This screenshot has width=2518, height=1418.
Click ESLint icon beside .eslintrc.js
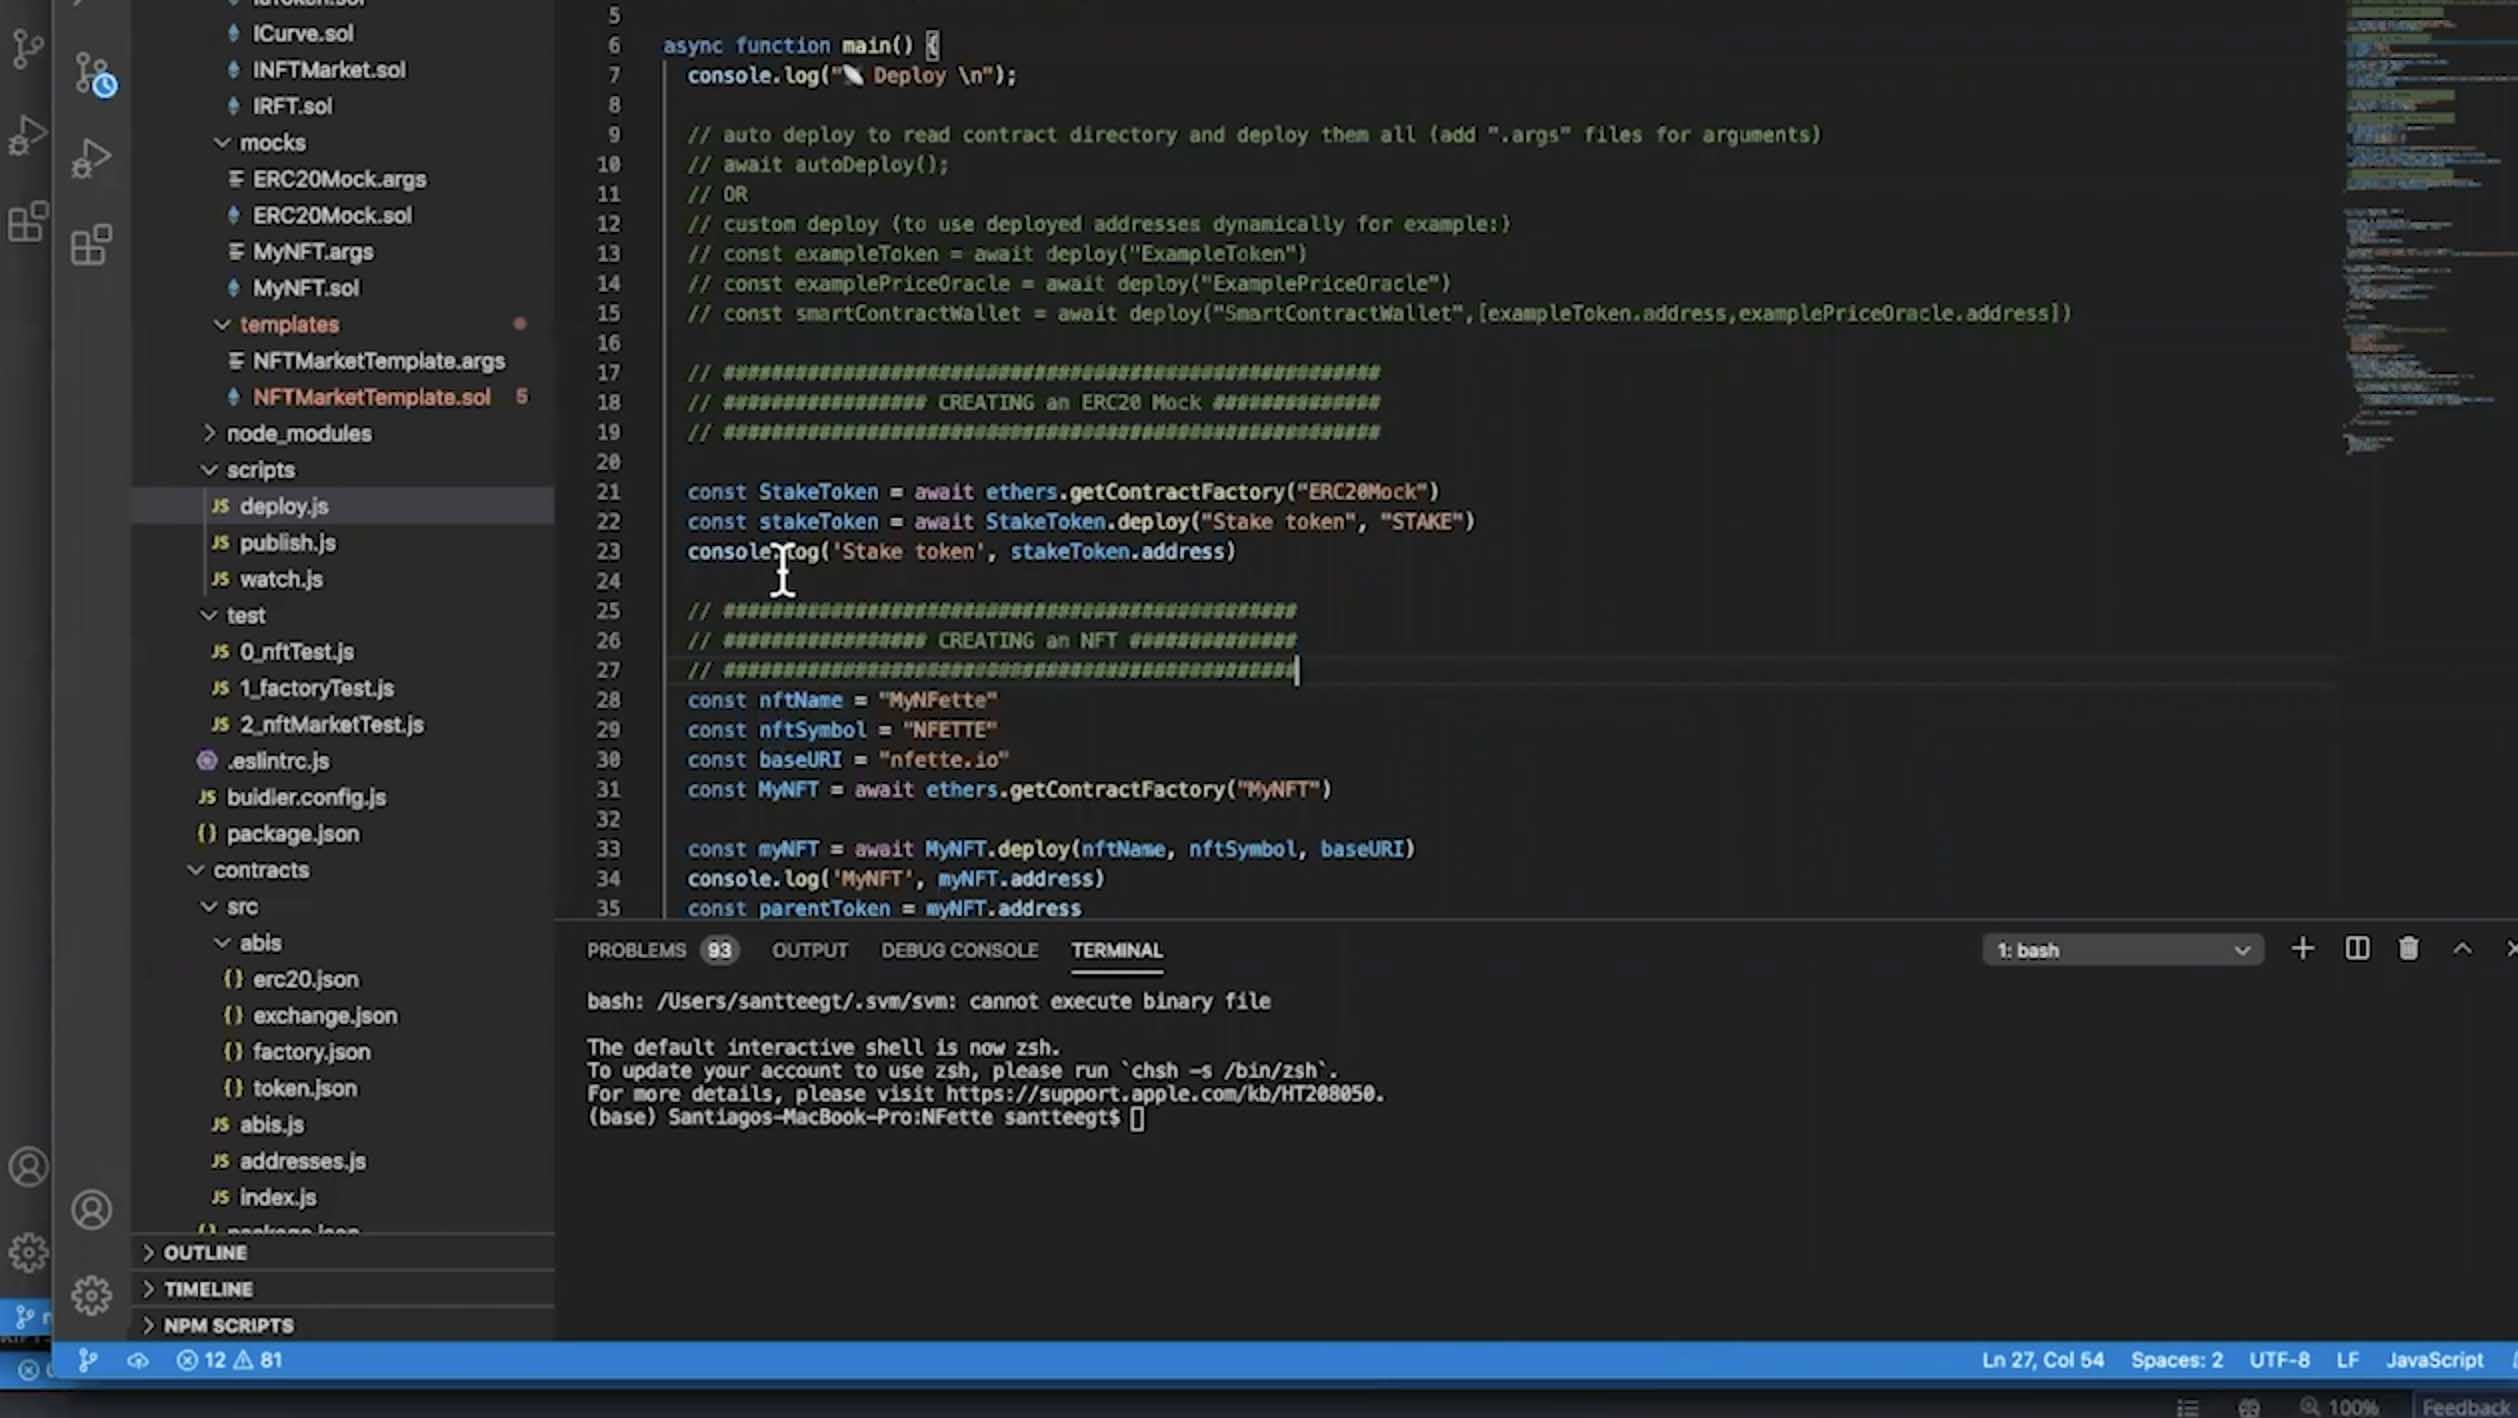207,761
